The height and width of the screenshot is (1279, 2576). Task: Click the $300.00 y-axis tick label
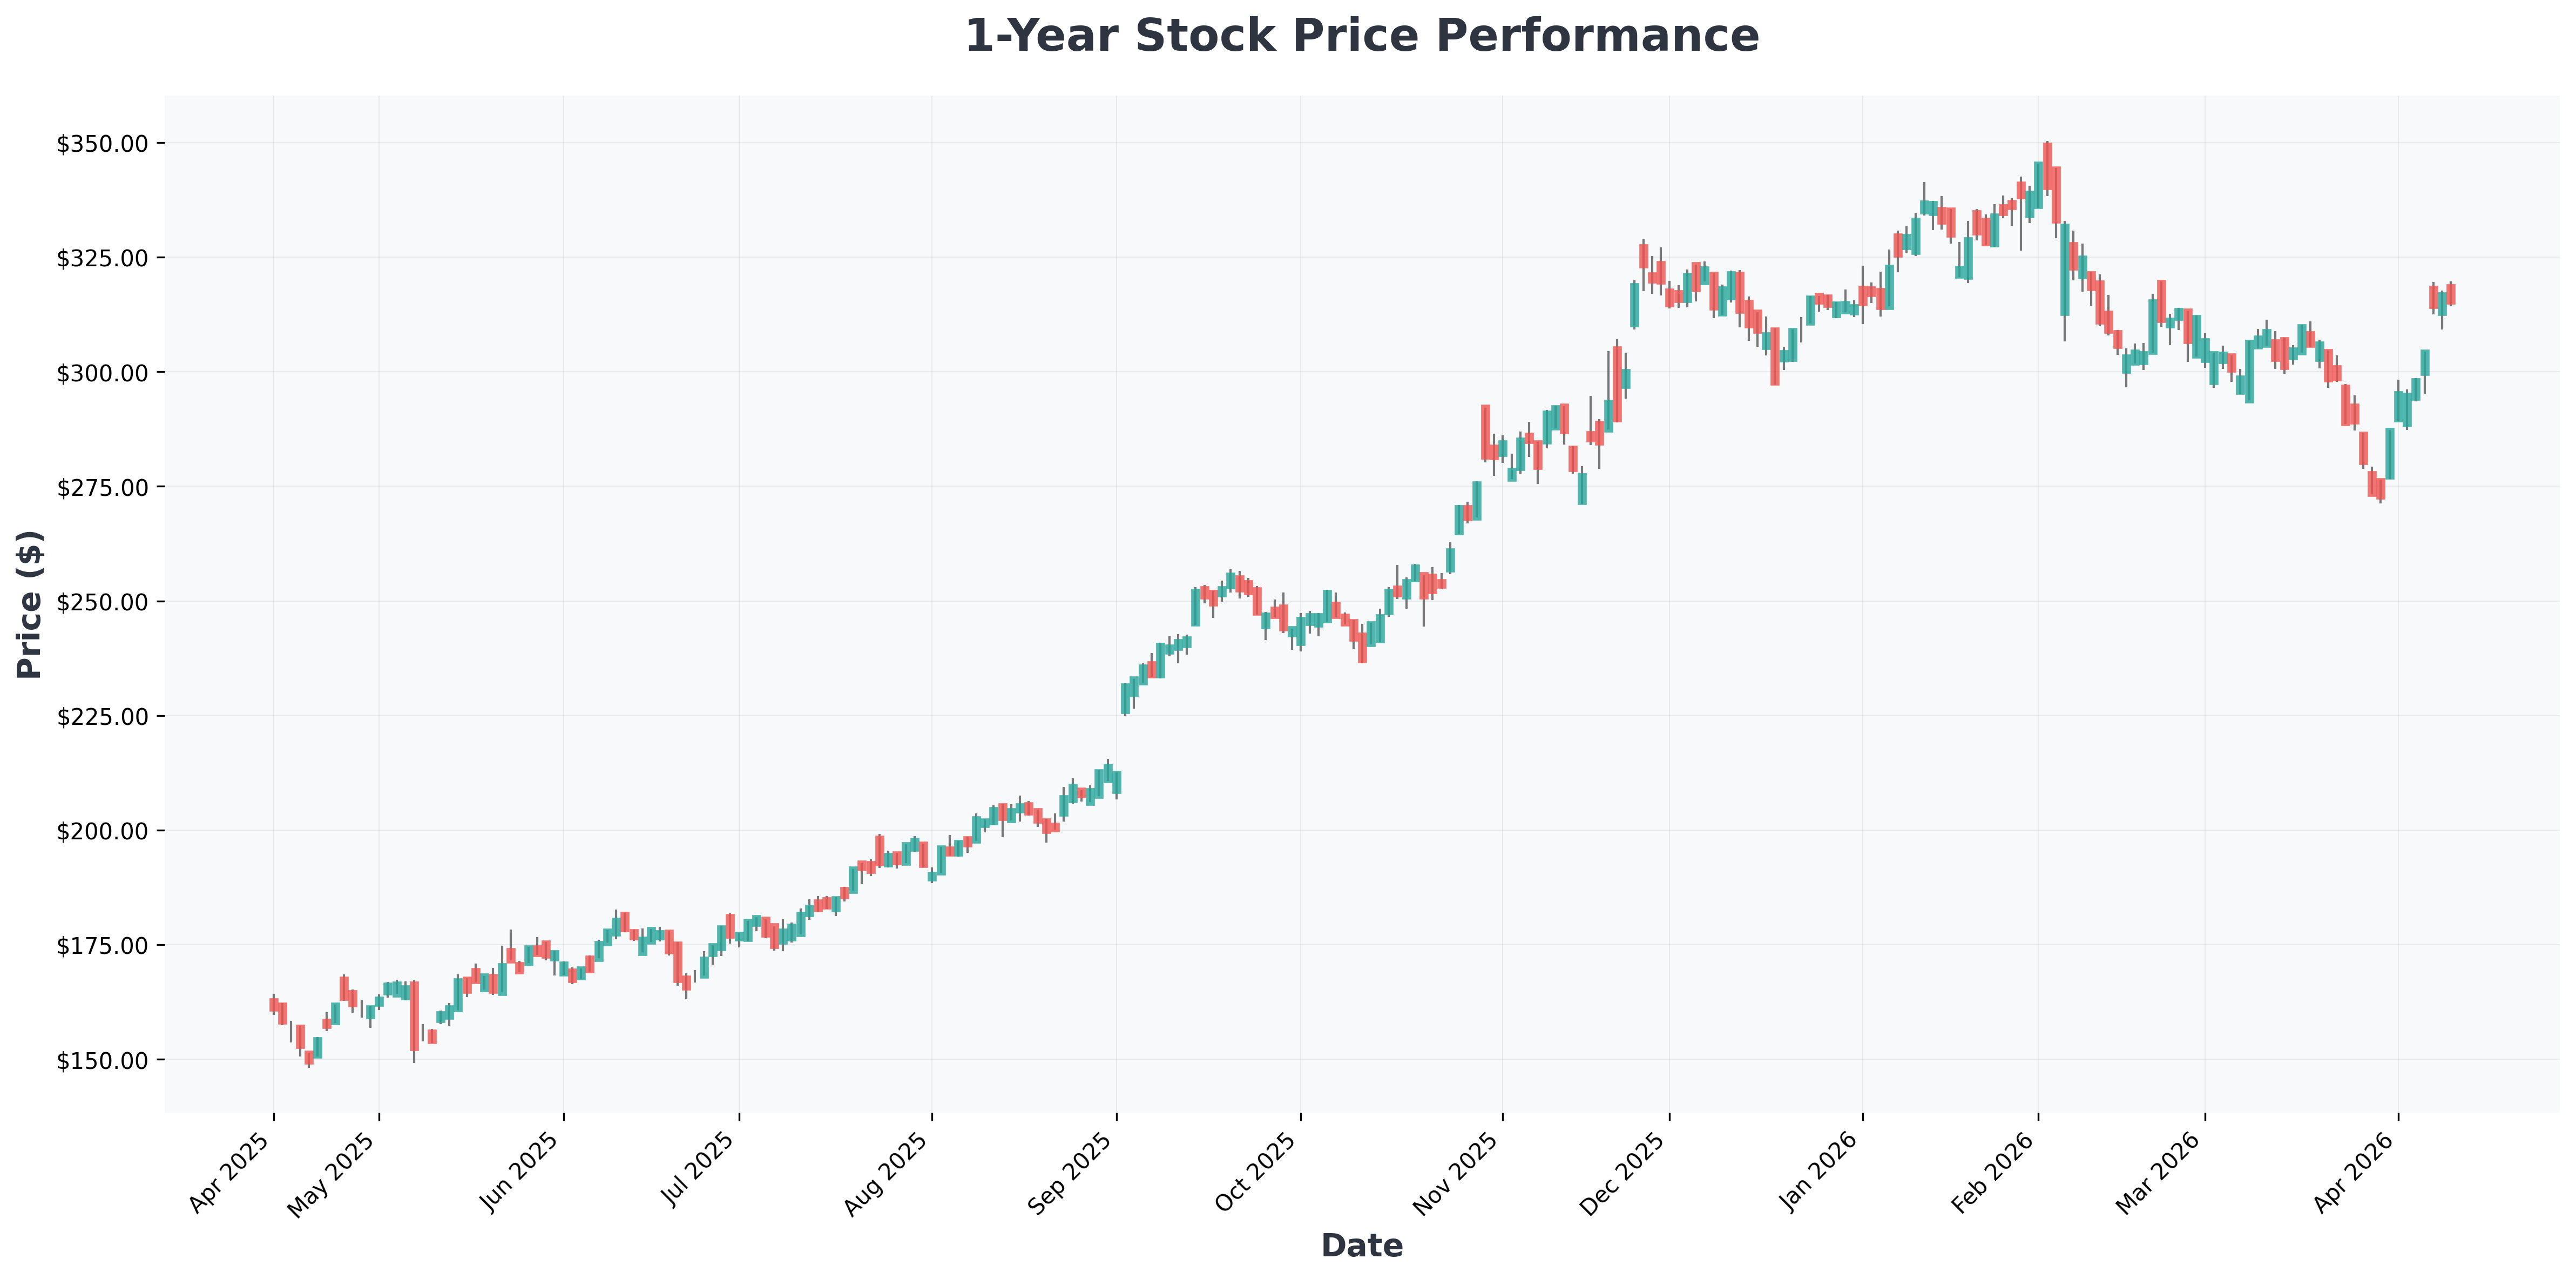coord(99,373)
